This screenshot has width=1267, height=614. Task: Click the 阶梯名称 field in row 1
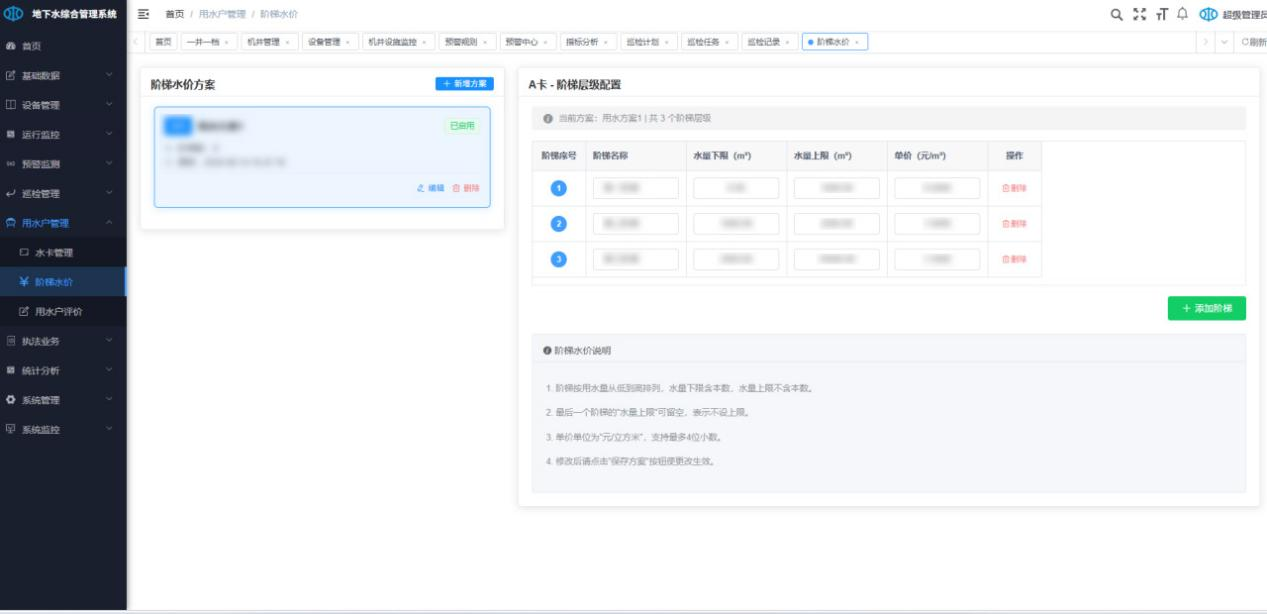click(x=635, y=188)
